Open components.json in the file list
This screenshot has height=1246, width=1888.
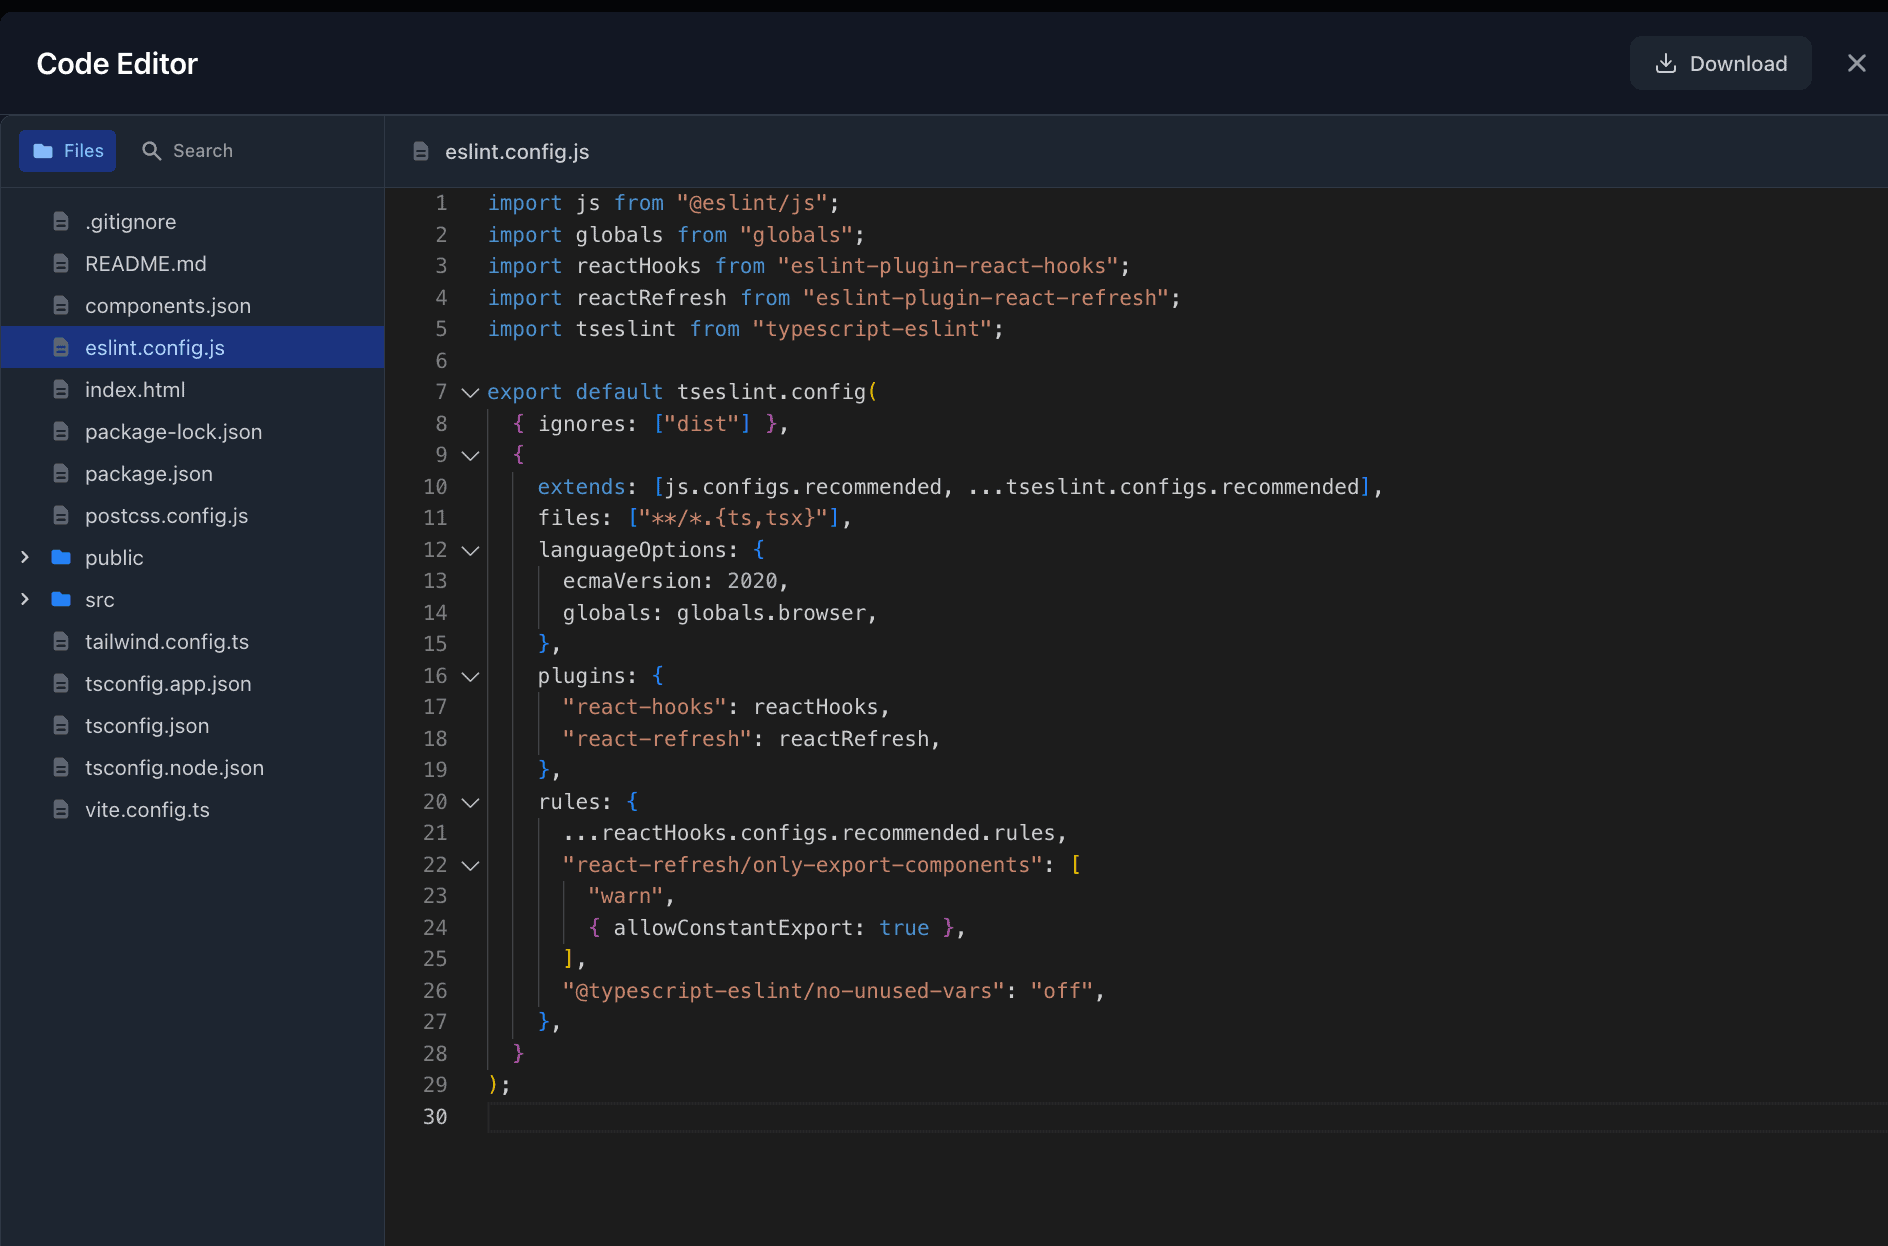pos(167,306)
